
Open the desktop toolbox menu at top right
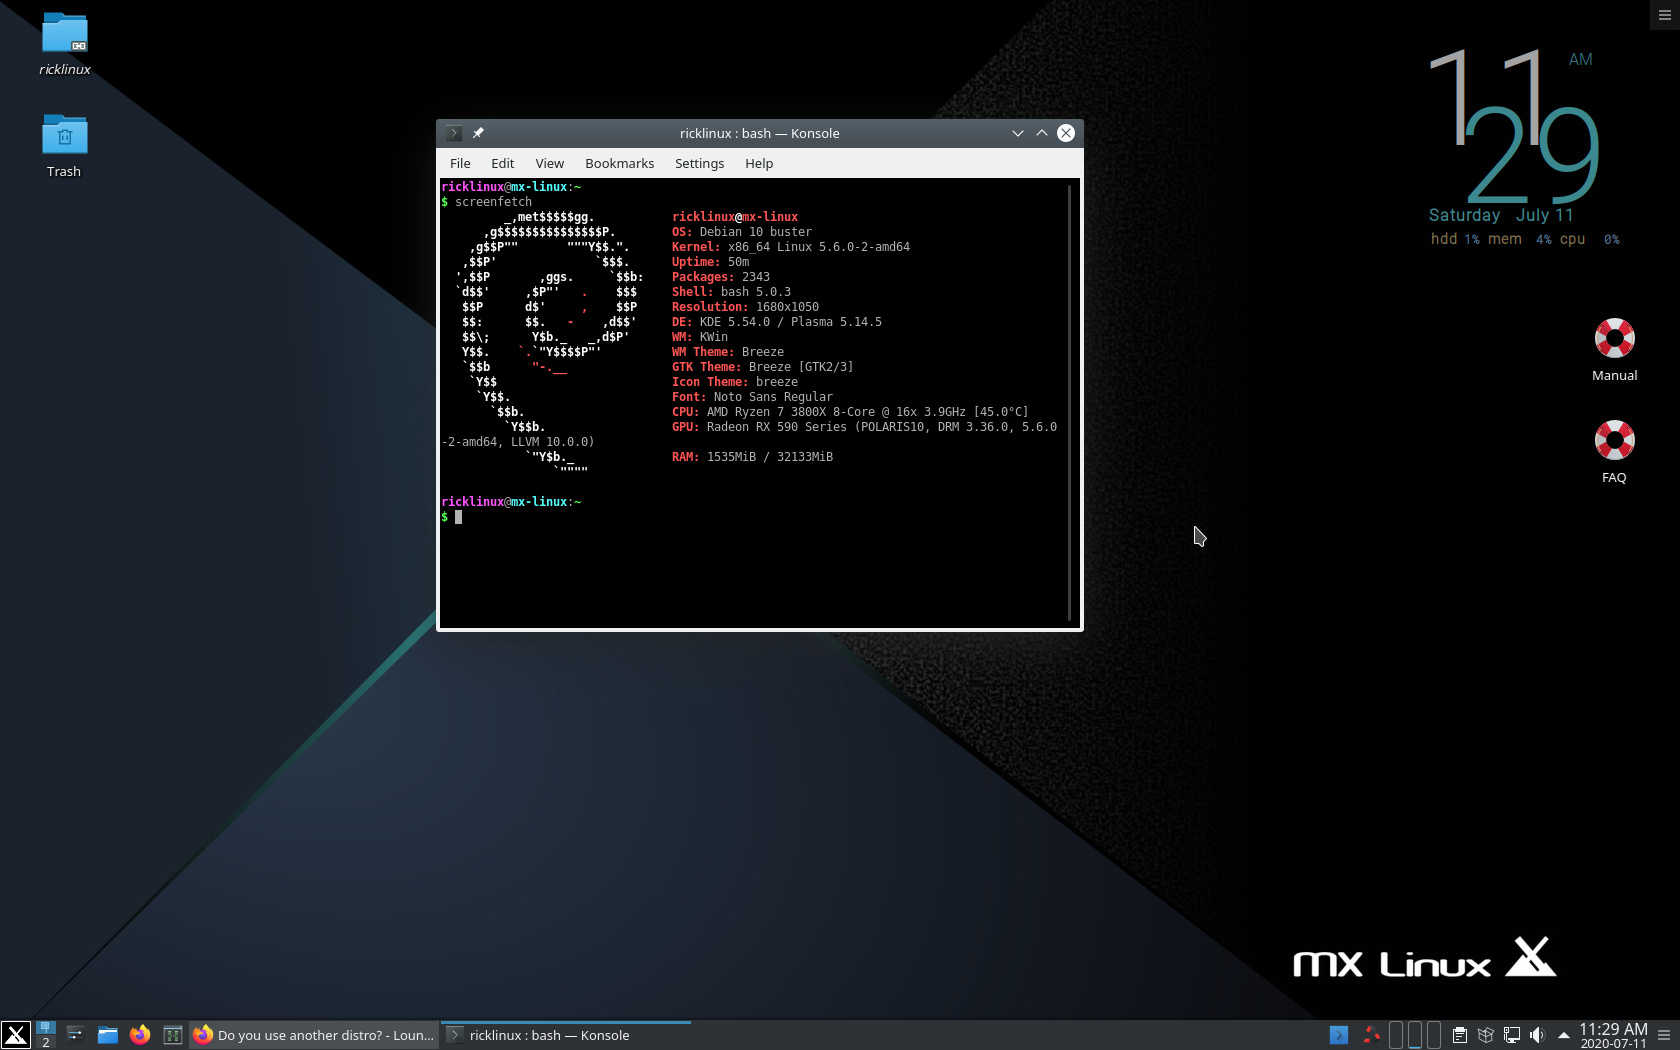coord(1665,15)
